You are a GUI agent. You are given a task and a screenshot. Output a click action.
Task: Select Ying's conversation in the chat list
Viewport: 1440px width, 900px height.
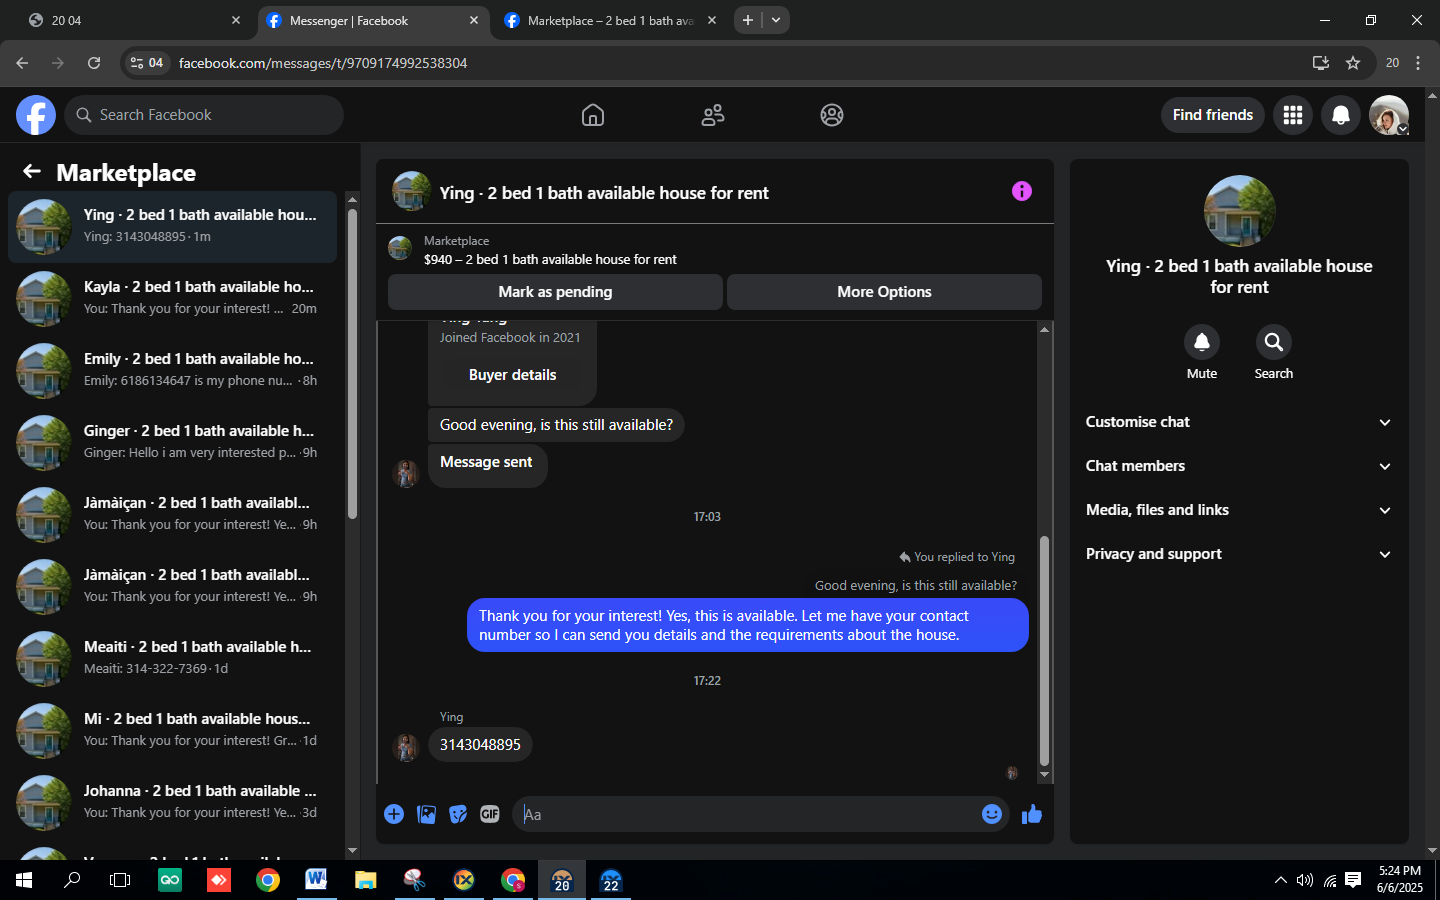click(172, 226)
